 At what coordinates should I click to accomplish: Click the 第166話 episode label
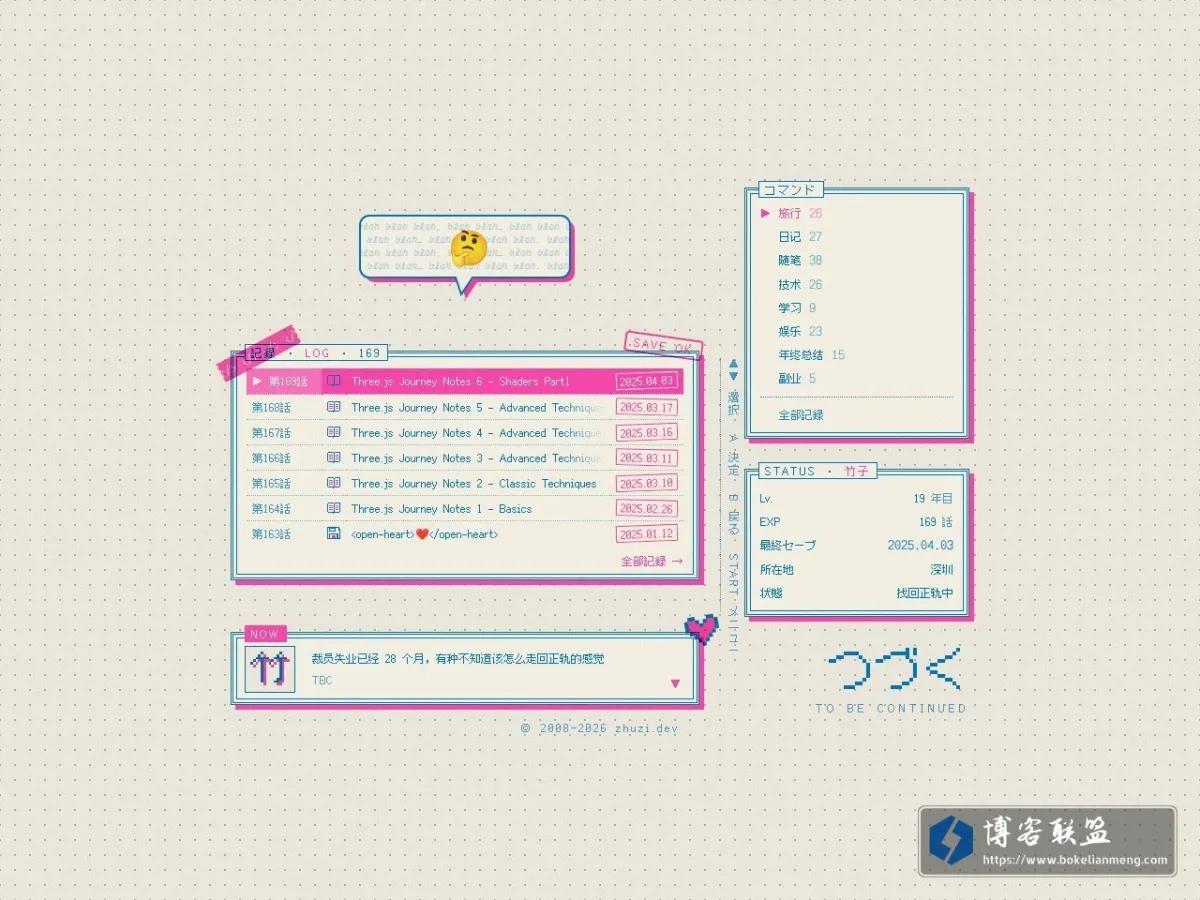click(271, 458)
